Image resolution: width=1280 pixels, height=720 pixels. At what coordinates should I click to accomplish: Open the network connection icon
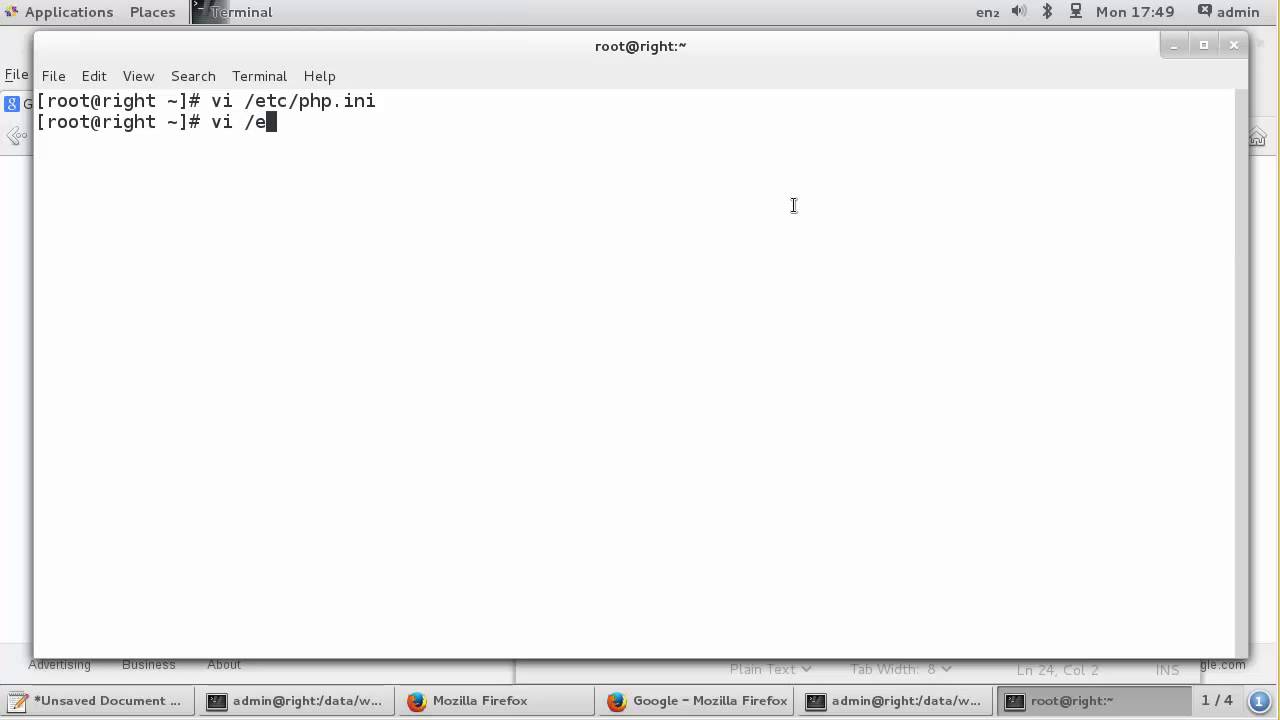click(x=1076, y=12)
